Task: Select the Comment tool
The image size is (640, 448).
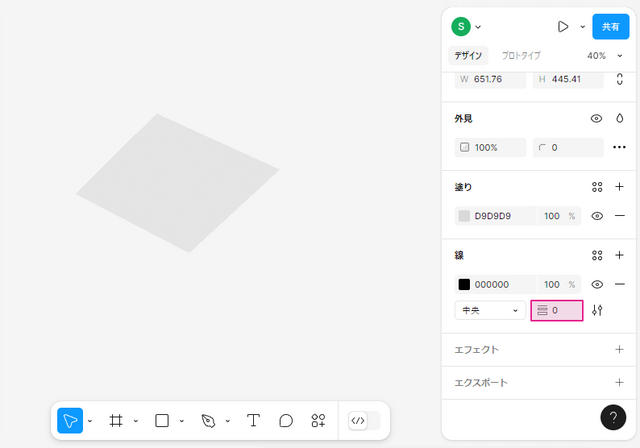Action: point(286,421)
